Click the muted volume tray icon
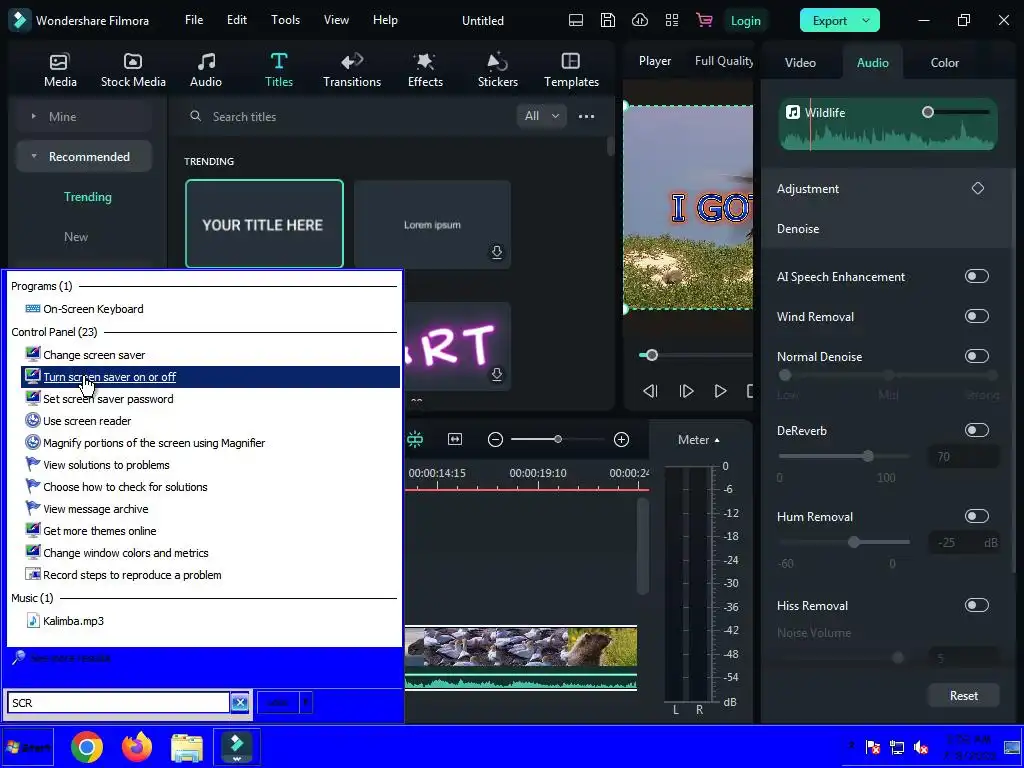This screenshot has width=1024, height=768. pos(921,747)
